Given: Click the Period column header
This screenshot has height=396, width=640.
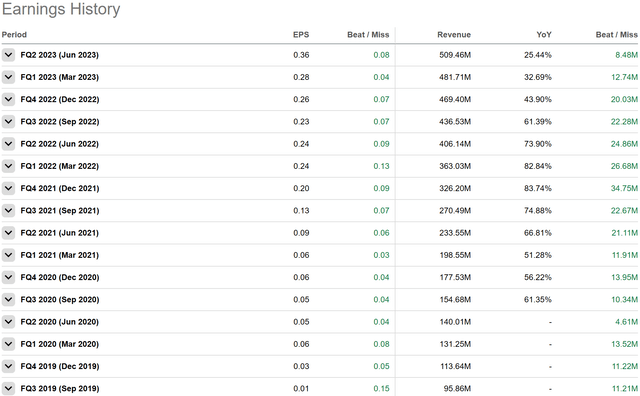Looking at the screenshot, I should coord(14,35).
